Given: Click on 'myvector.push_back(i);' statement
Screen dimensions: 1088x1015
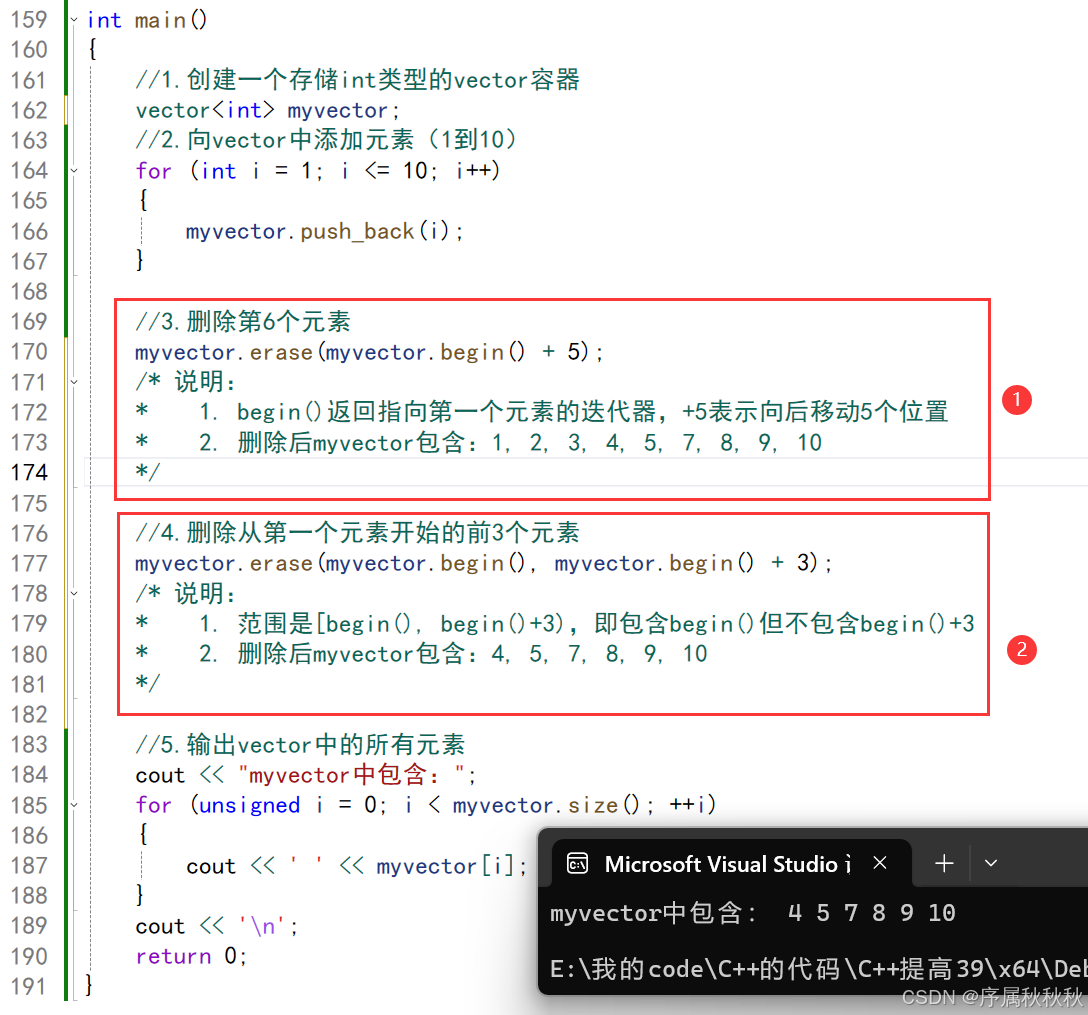Looking at the screenshot, I should tap(325, 231).
